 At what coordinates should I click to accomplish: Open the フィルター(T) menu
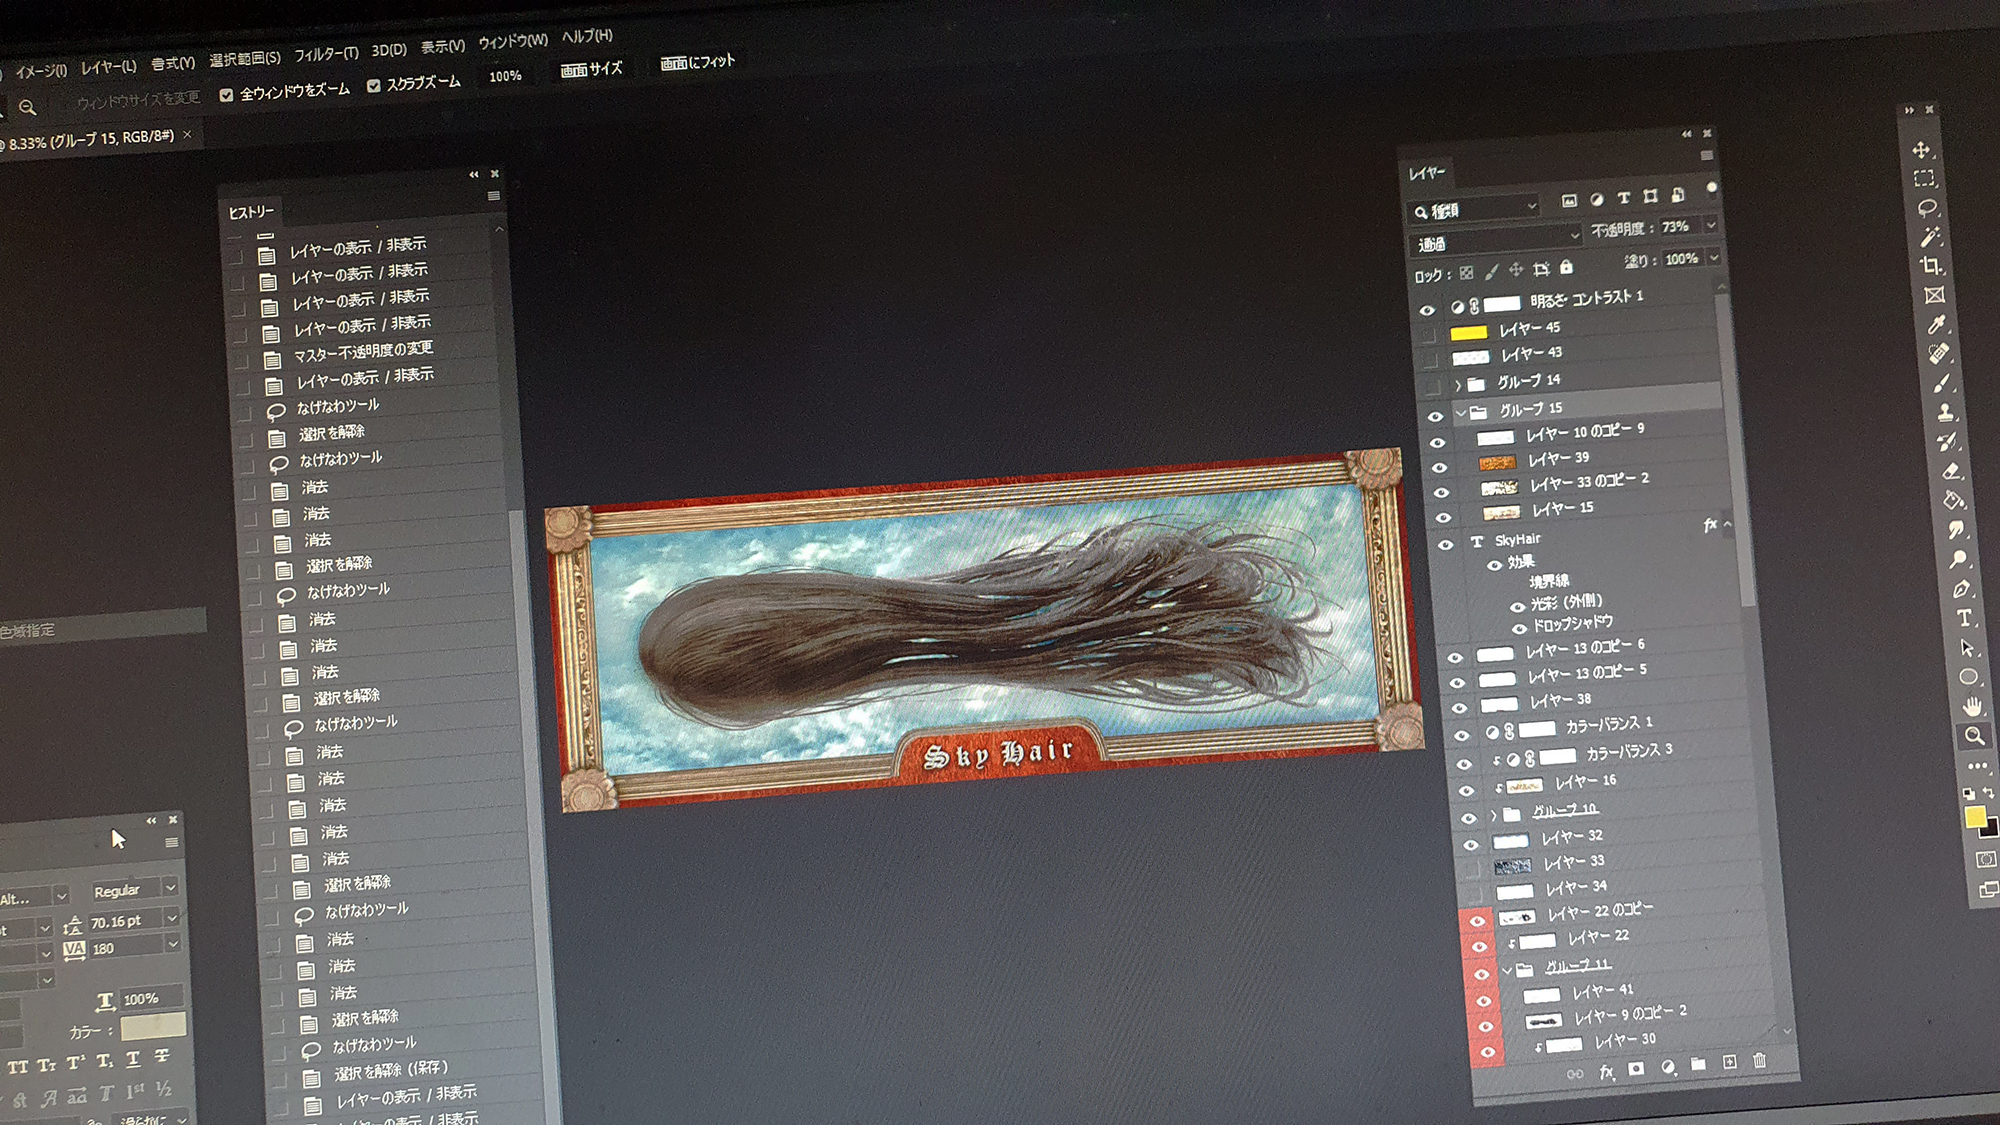(x=326, y=54)
